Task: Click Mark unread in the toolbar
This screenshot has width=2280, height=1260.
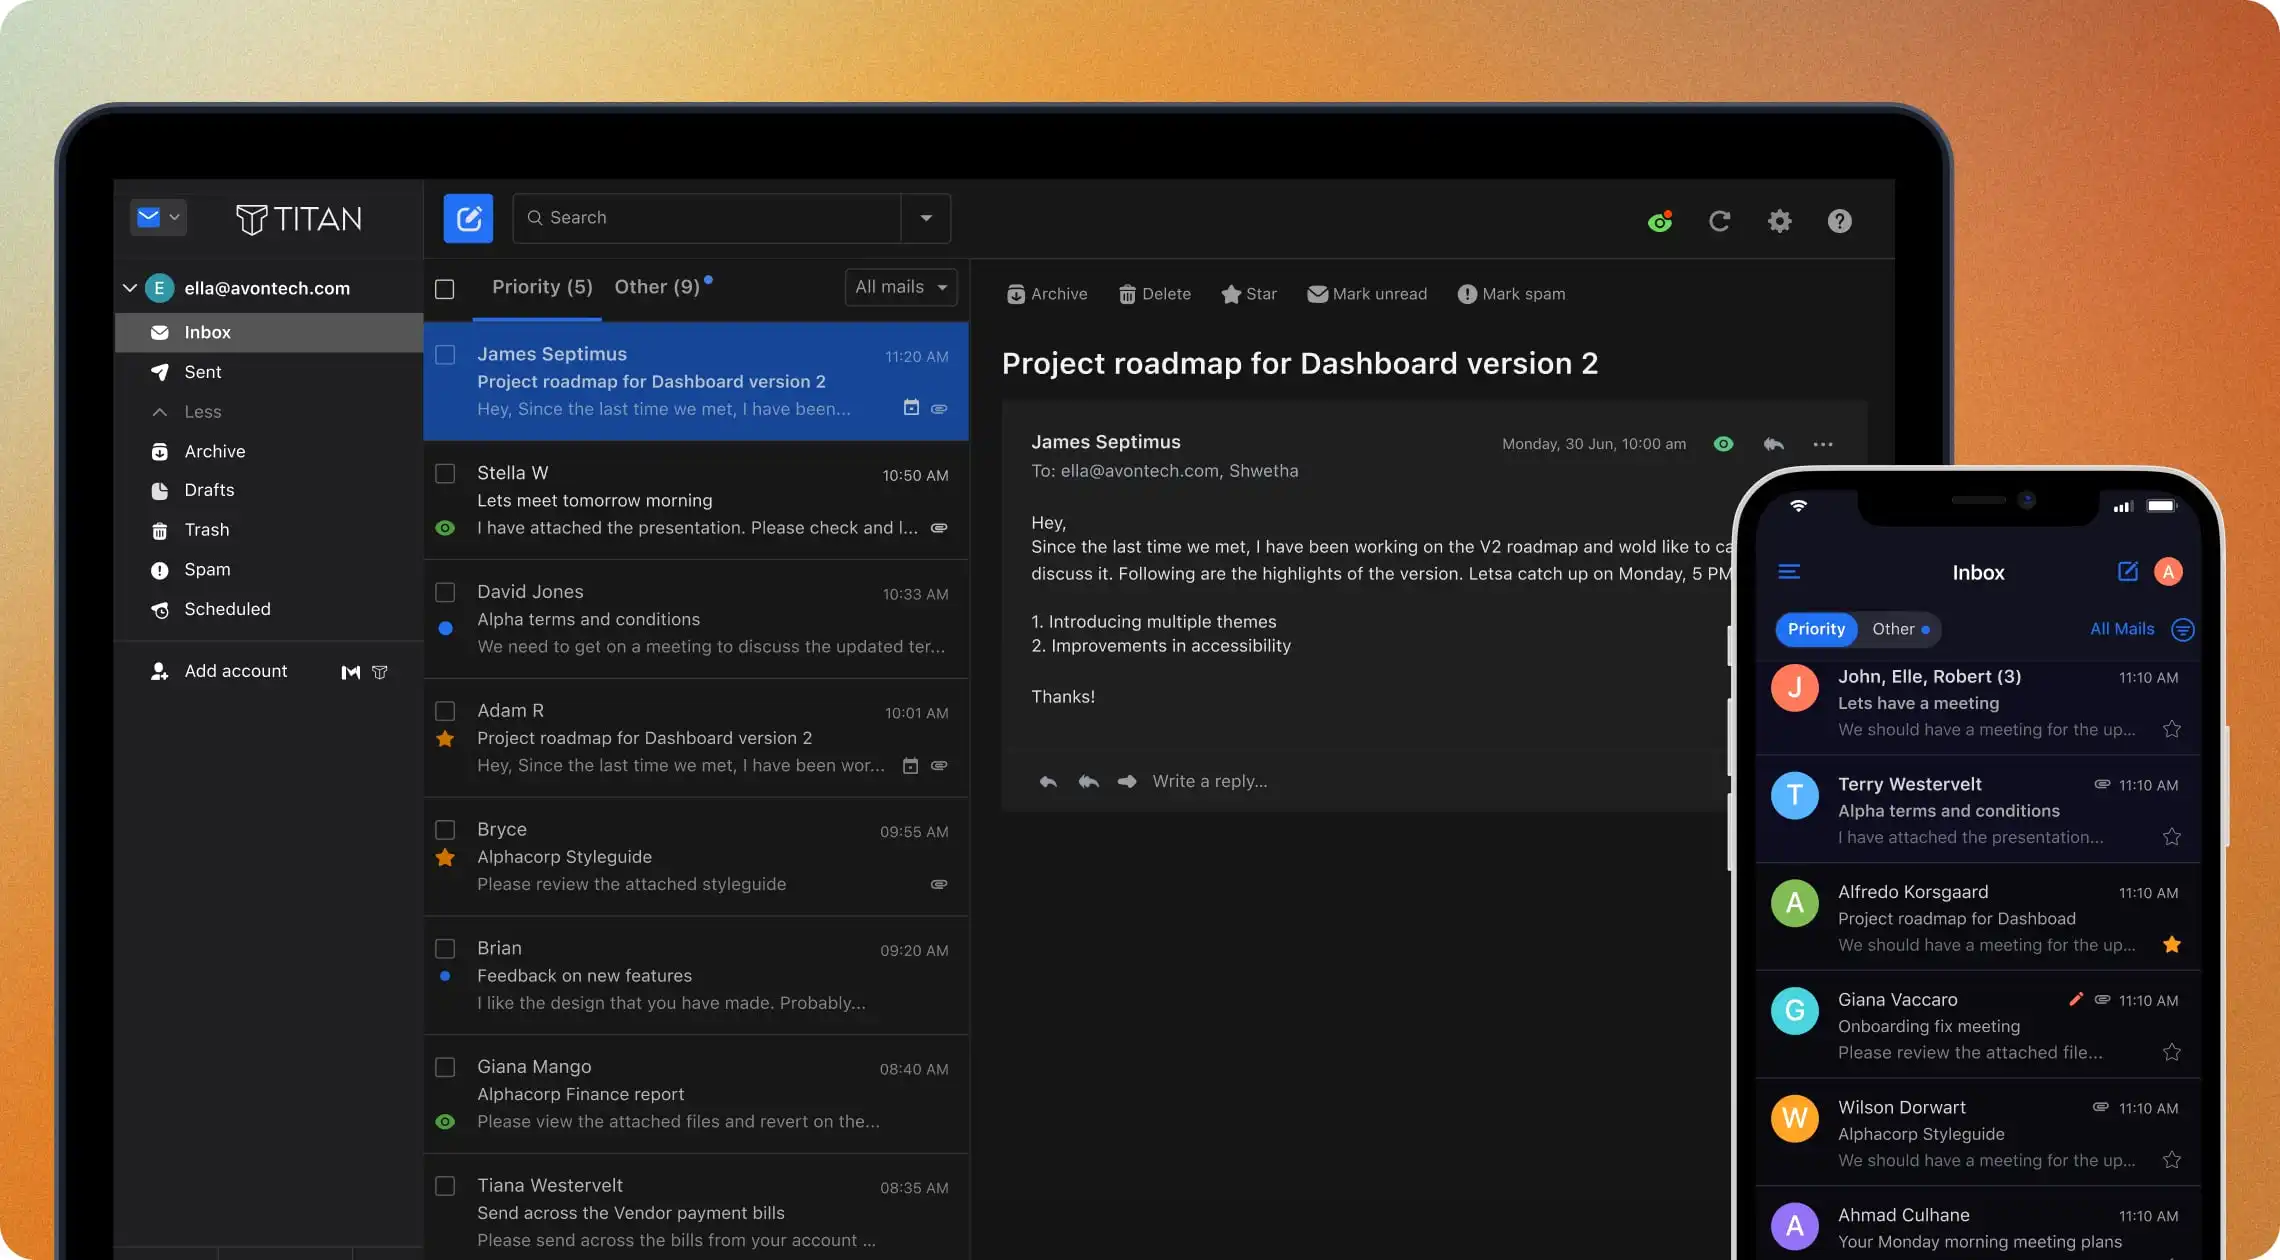Action: point(1367,294)
